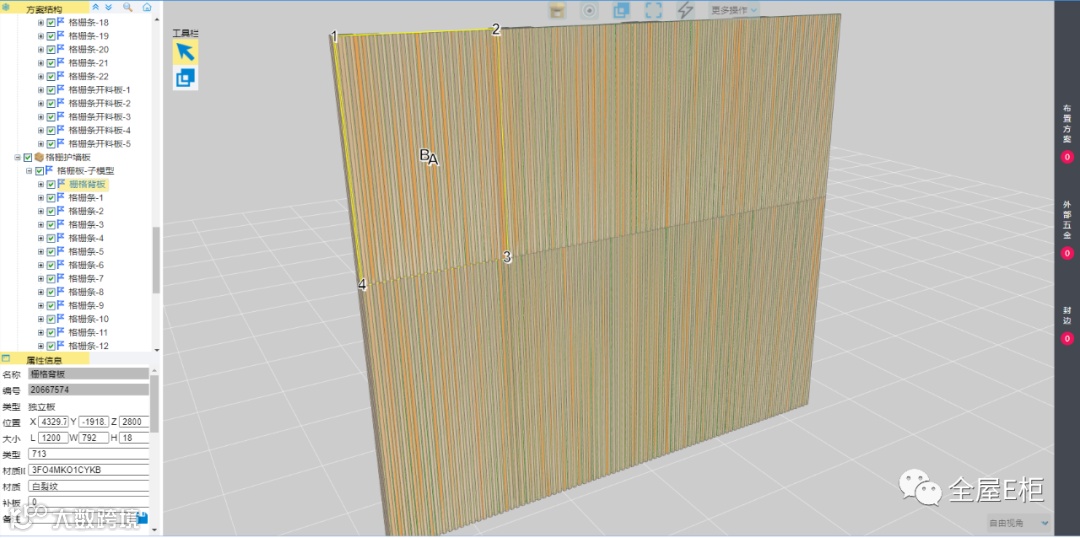1080x538 pixels.
Task: Click the flag icon of 栅格背板
Action: tap(61, 184)
